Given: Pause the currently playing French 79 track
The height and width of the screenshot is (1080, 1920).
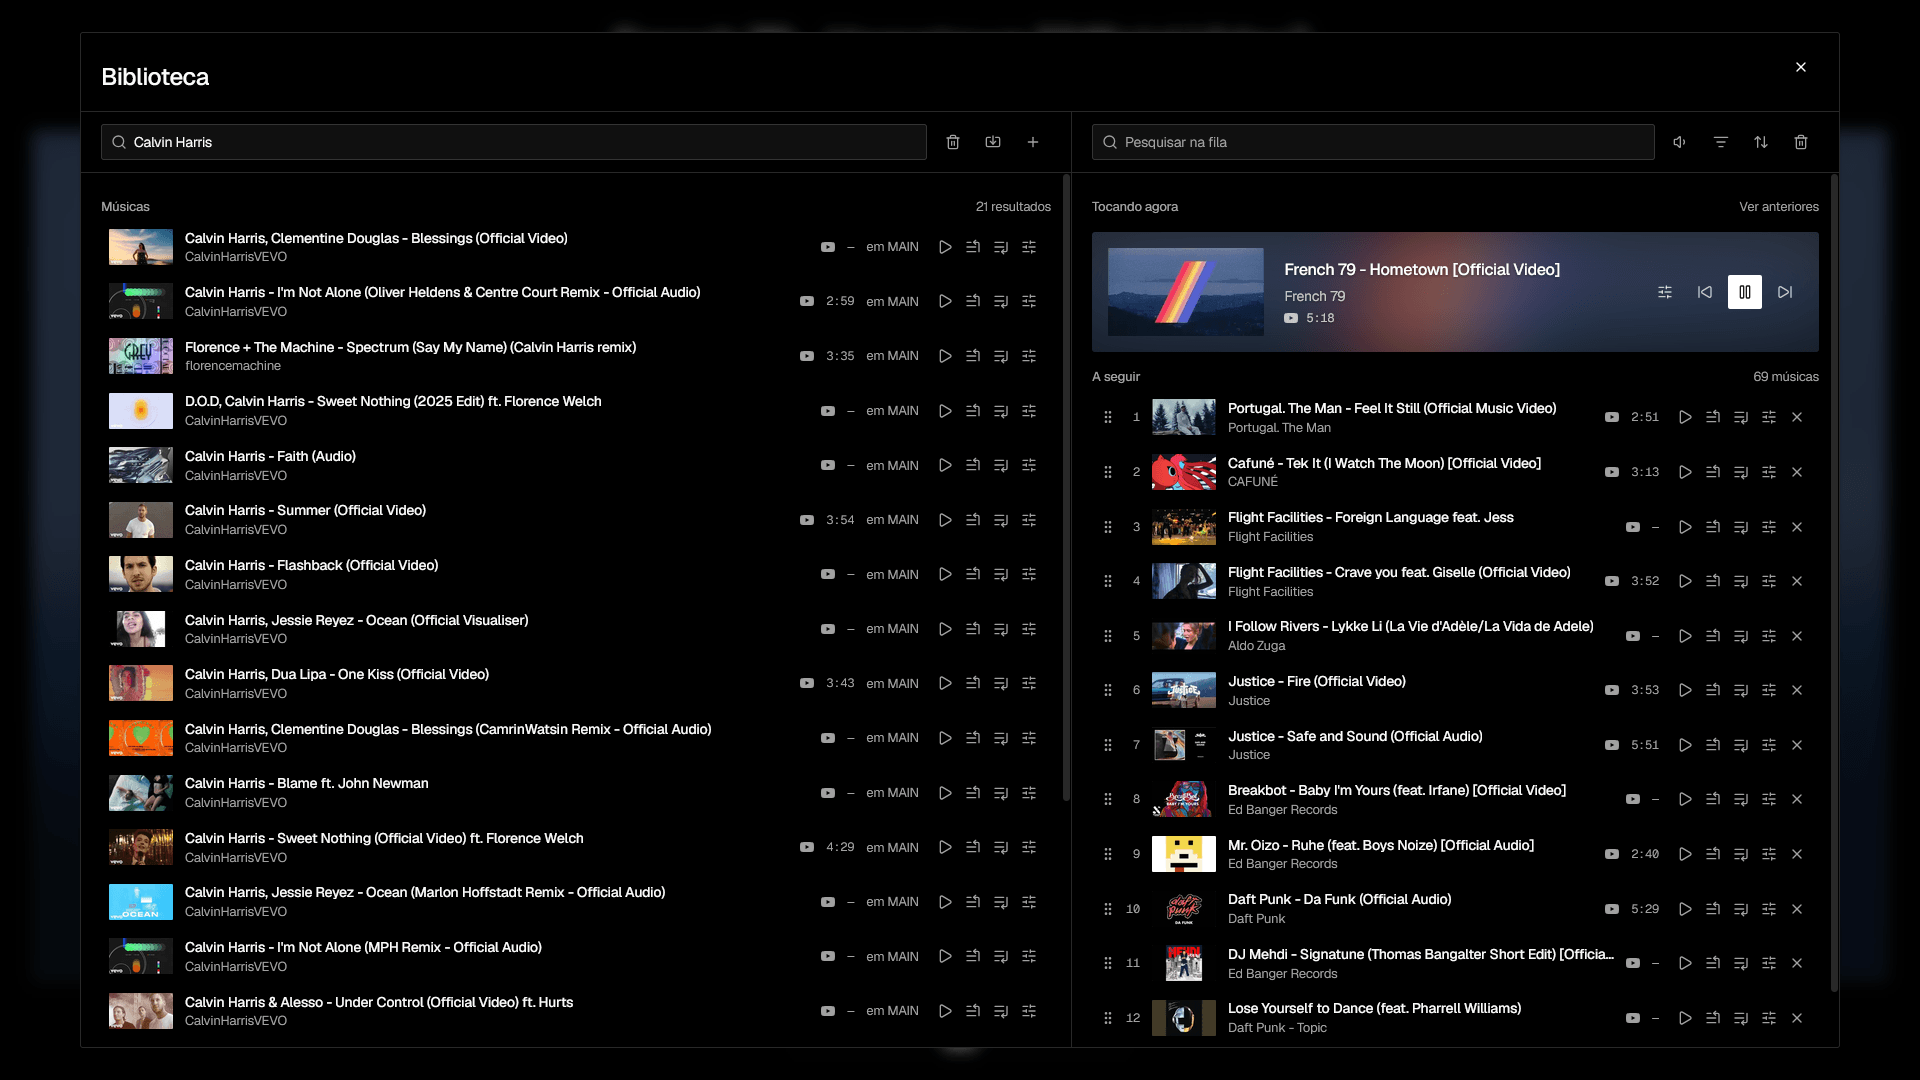Looking at the screenshot, I should click(x=1744, y=292).
